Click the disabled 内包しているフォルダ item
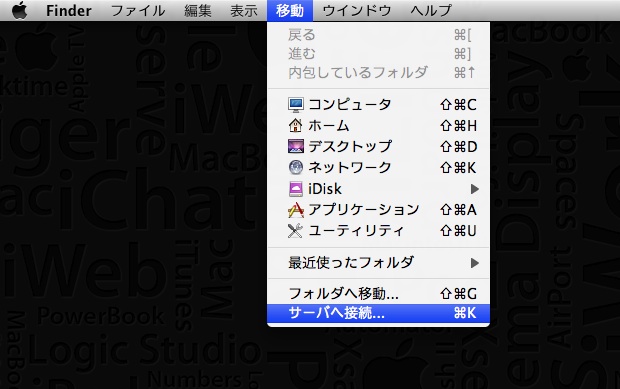 tap(378, 72)
